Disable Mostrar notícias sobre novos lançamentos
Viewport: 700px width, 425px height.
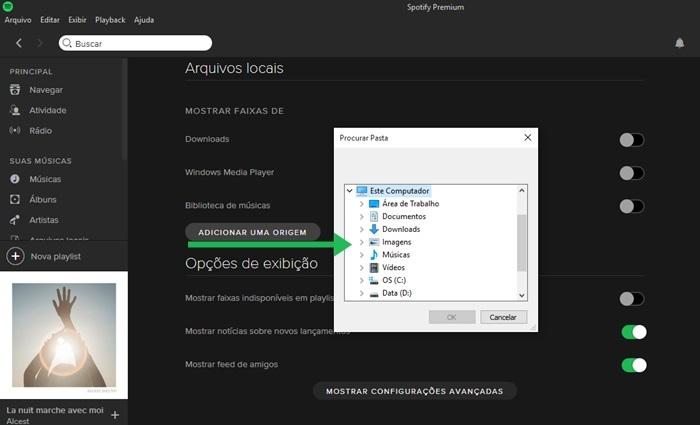[634, 332]
